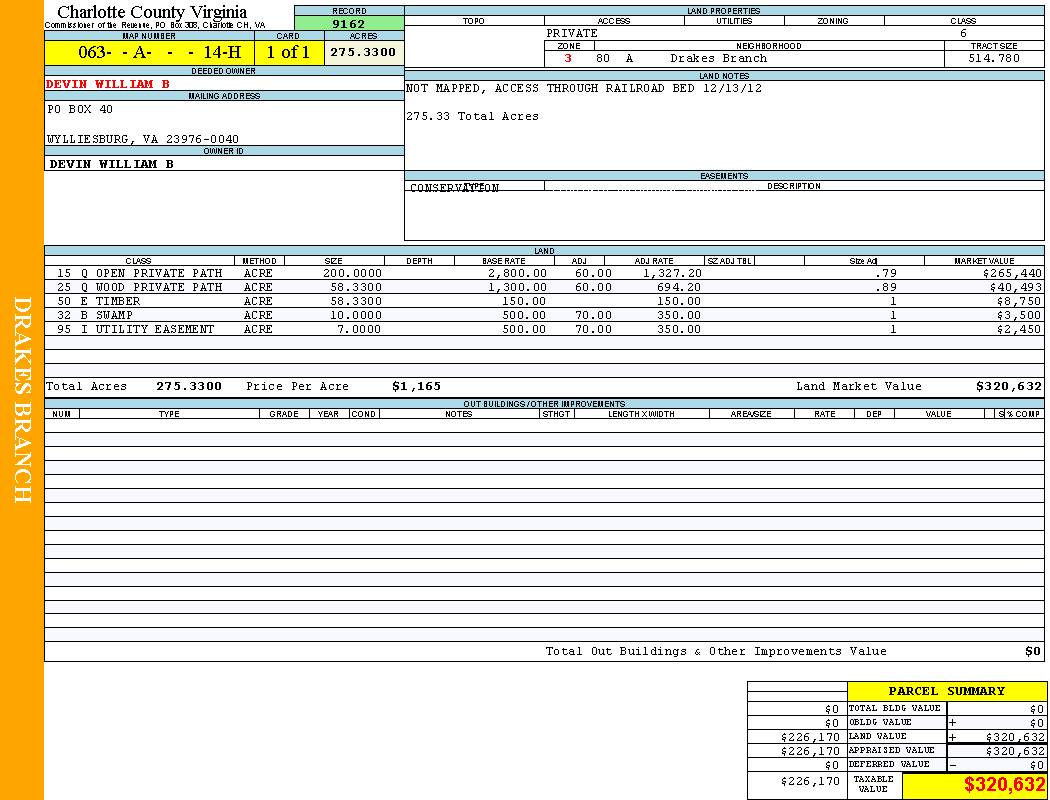Click the orange DRAKES BRANCH side banner
The image size is (1050, 800).
22,400
